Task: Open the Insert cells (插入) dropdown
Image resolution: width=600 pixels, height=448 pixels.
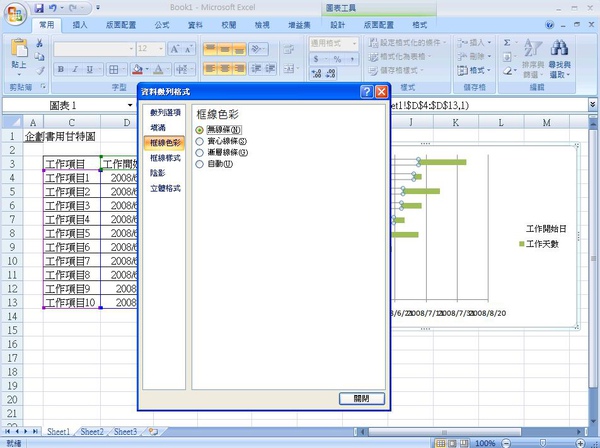Action: pyautogui.click(x=474, y=42)
